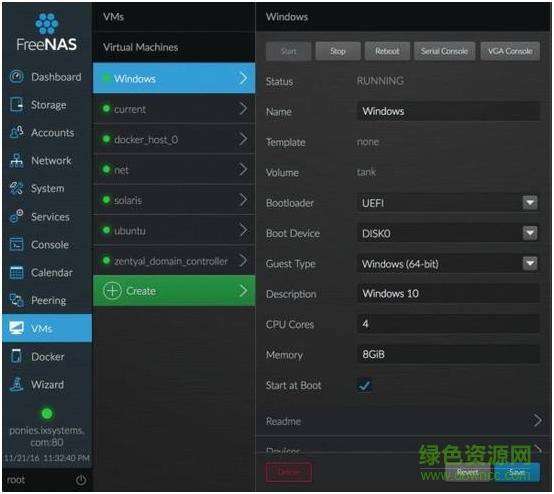This screenshot has width=554, height=494.
Task: Select the ubuntu virtual machine
Action: (x=174, y=230)
